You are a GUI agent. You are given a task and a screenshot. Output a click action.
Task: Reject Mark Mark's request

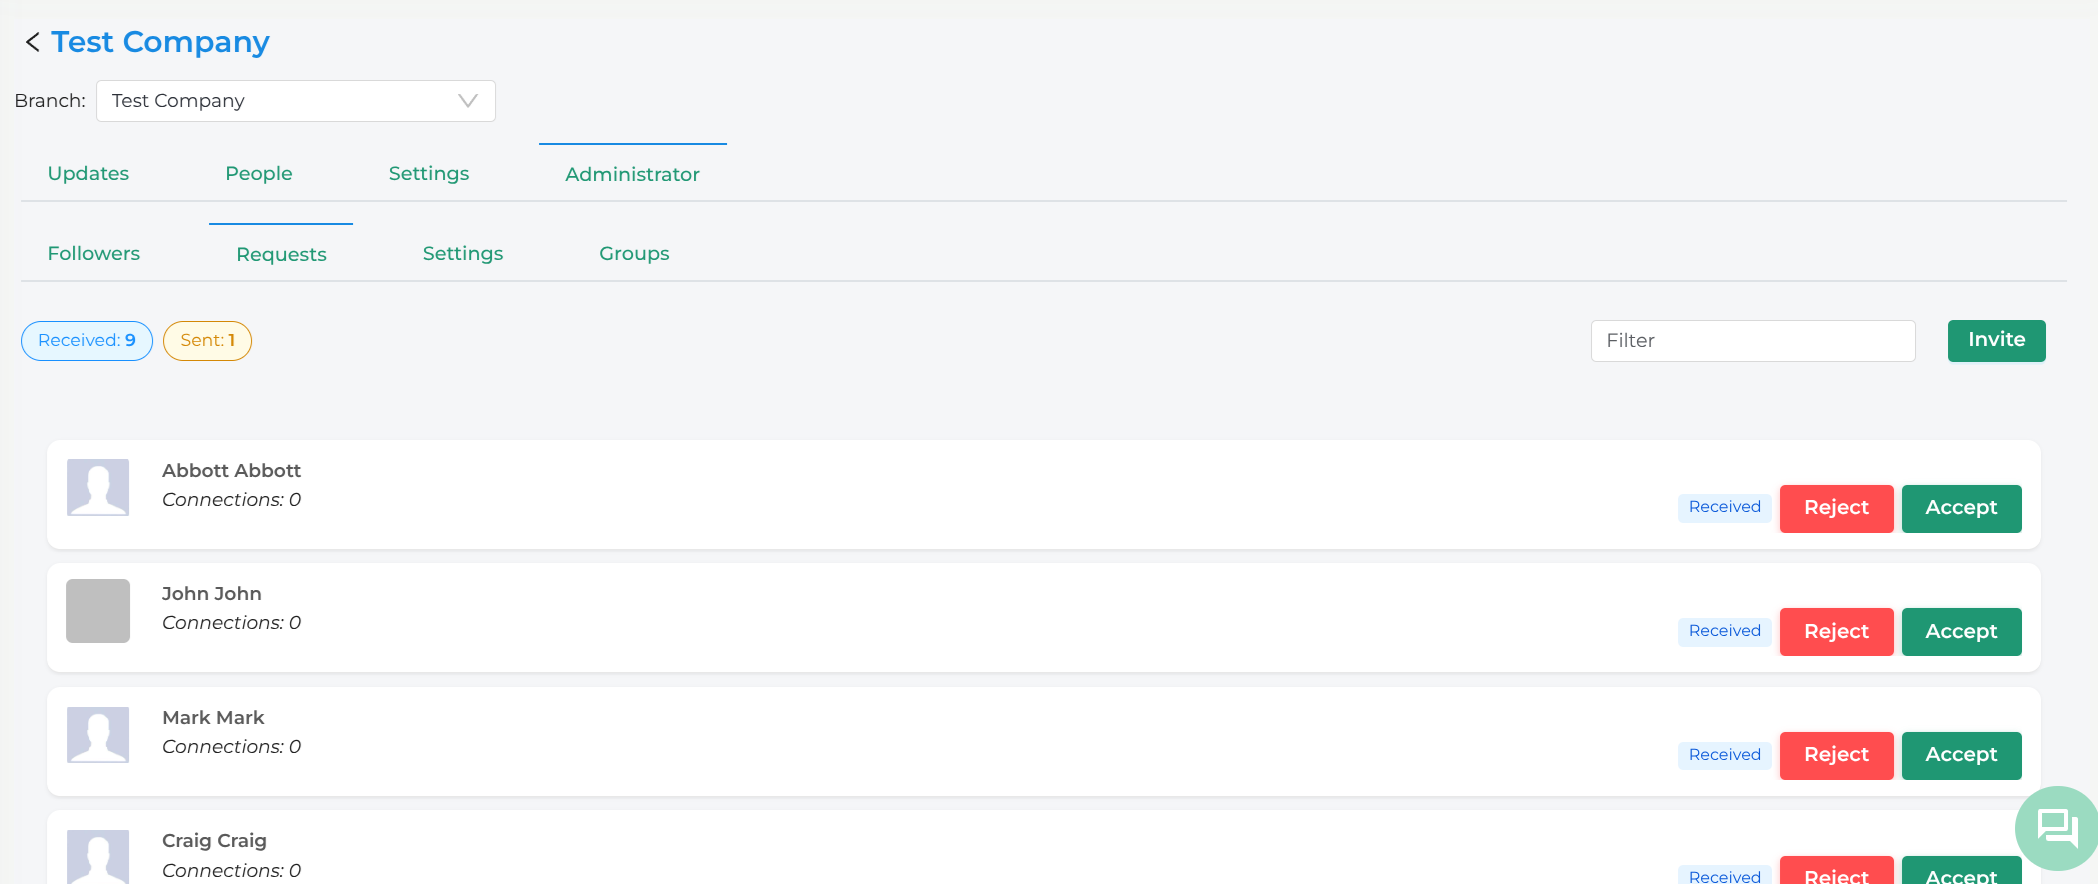pos(1836,755)
